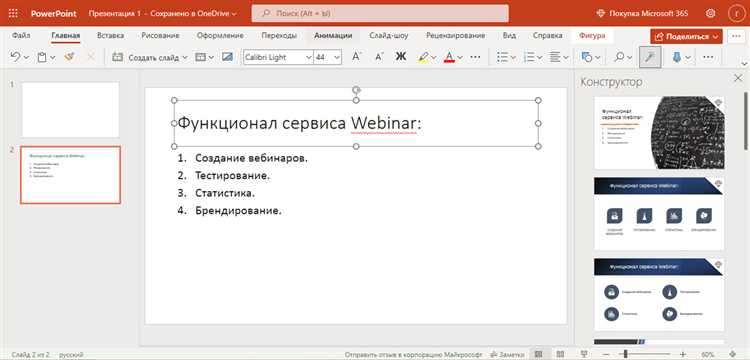
Task: Click the zoom out minus icon
Action: [606, 355]
